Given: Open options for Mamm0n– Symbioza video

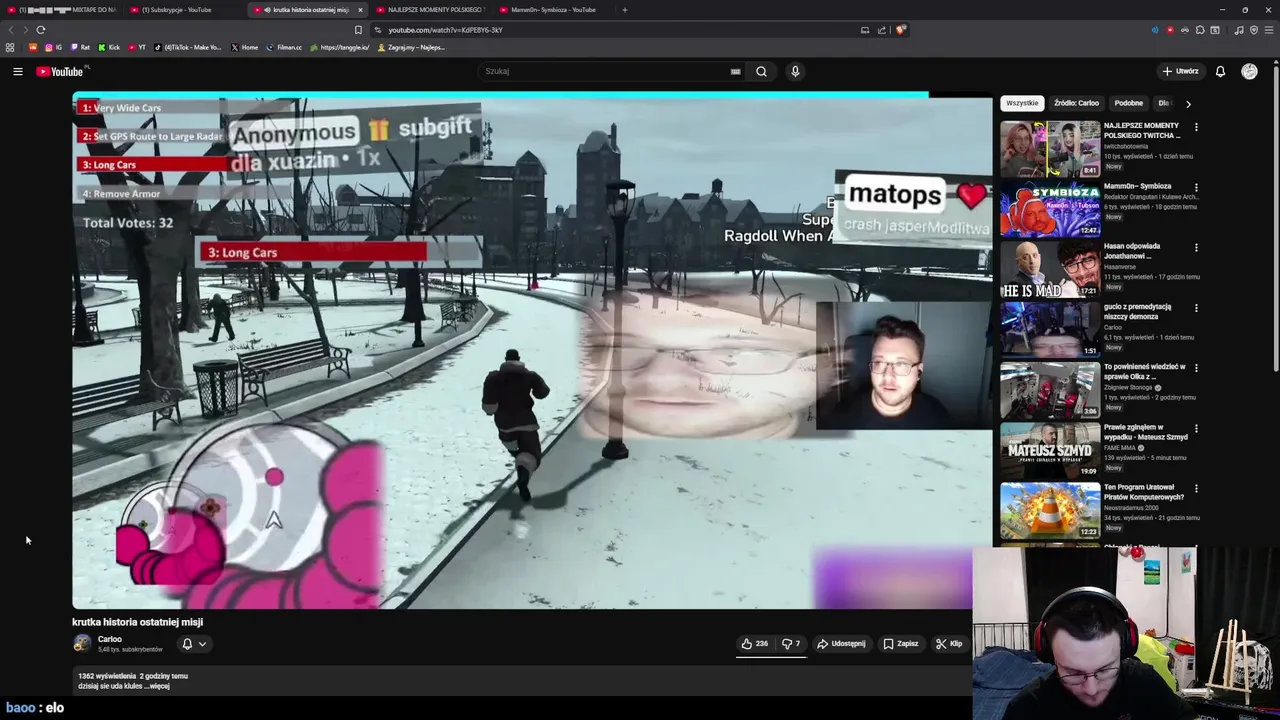Looking at the screenshot, I should tap(1196, 187).
